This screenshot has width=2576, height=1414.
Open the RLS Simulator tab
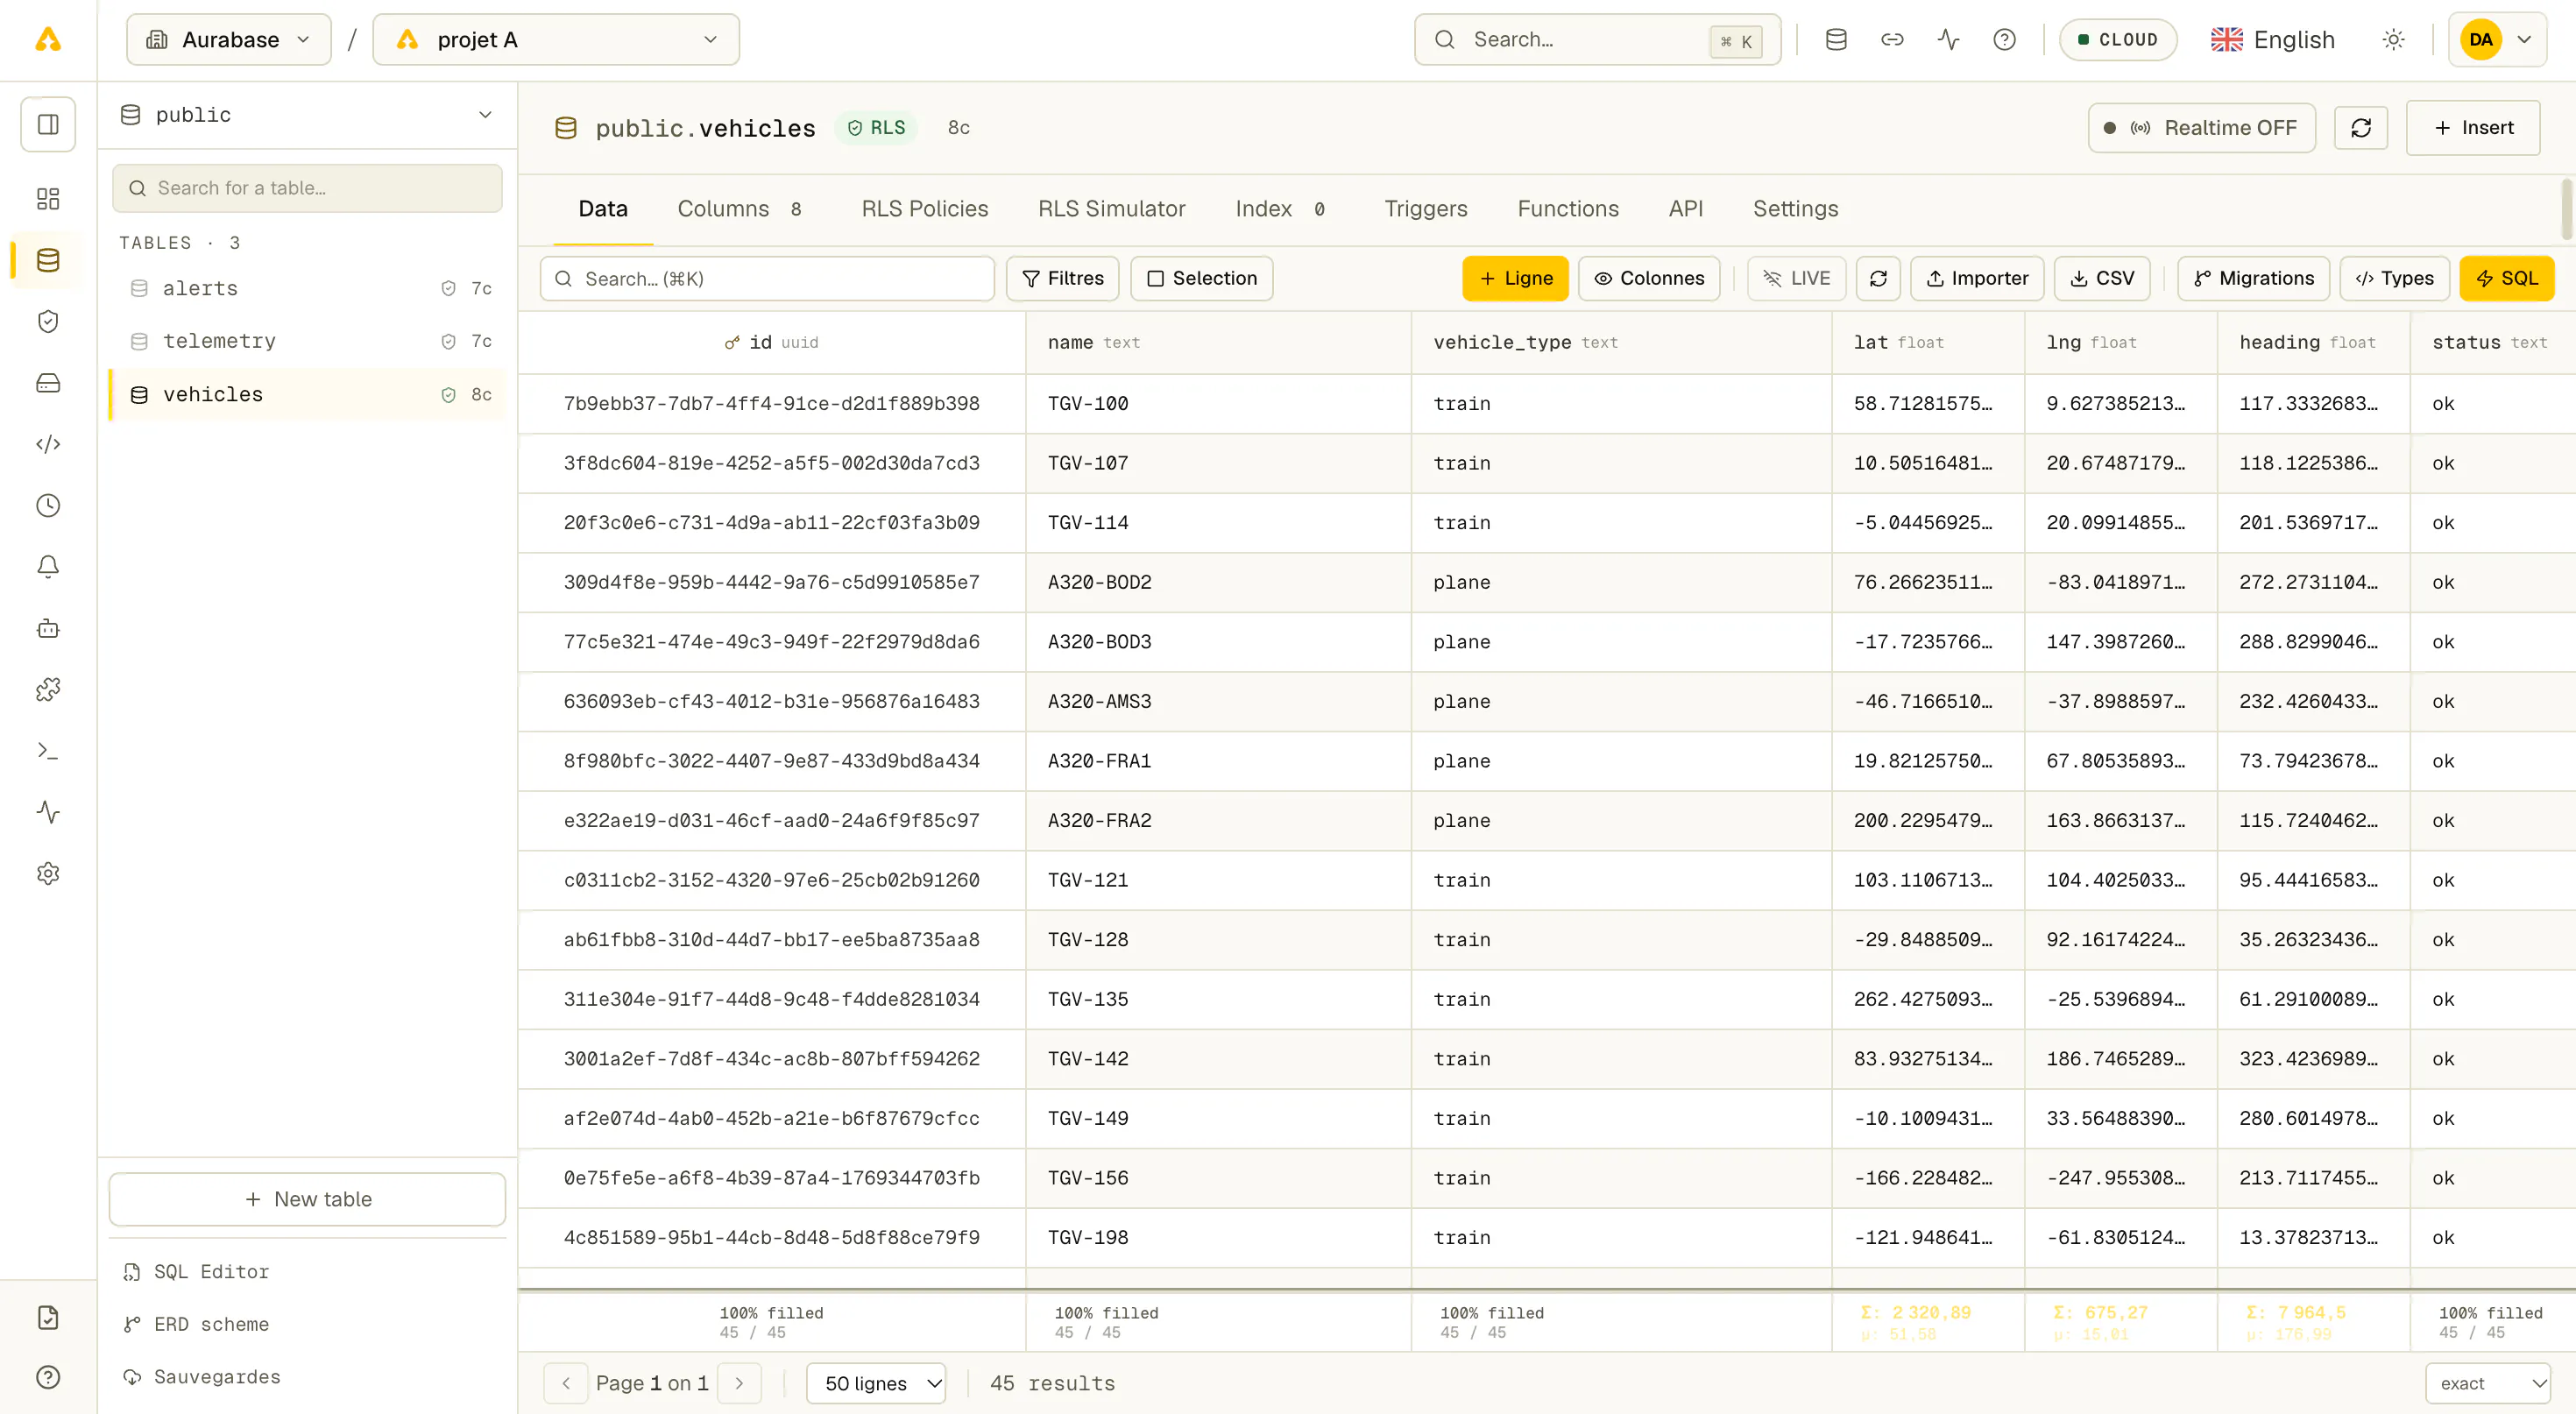(1111, 209)
